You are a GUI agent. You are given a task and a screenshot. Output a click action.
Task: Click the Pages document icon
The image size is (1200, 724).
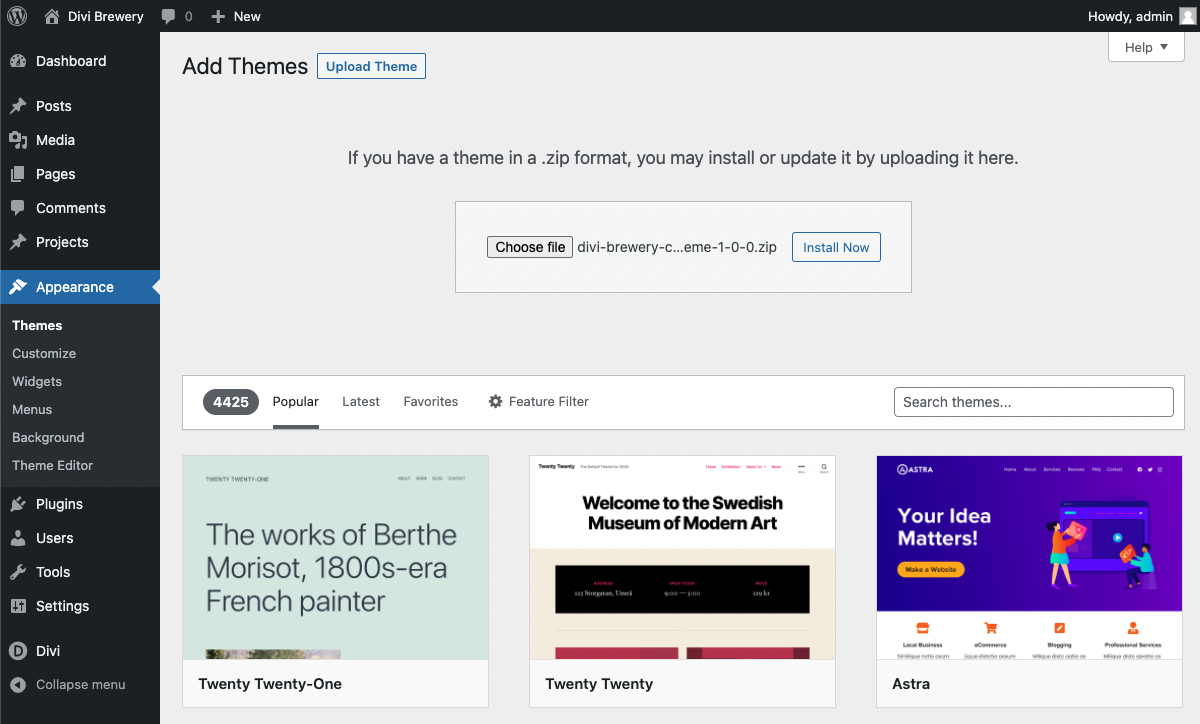click(18, 174)
